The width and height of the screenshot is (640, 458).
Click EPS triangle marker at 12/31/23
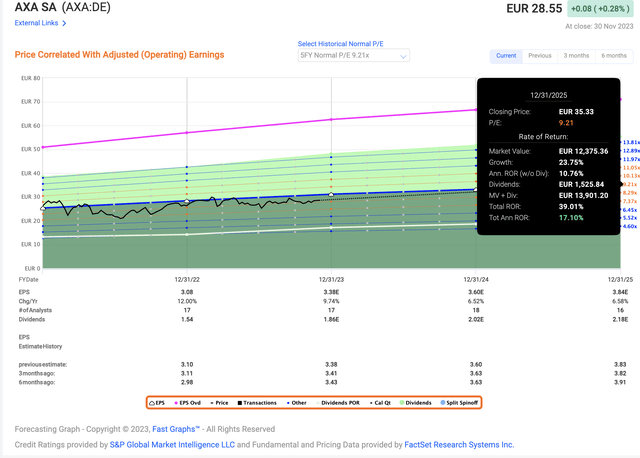pos(331,194)
